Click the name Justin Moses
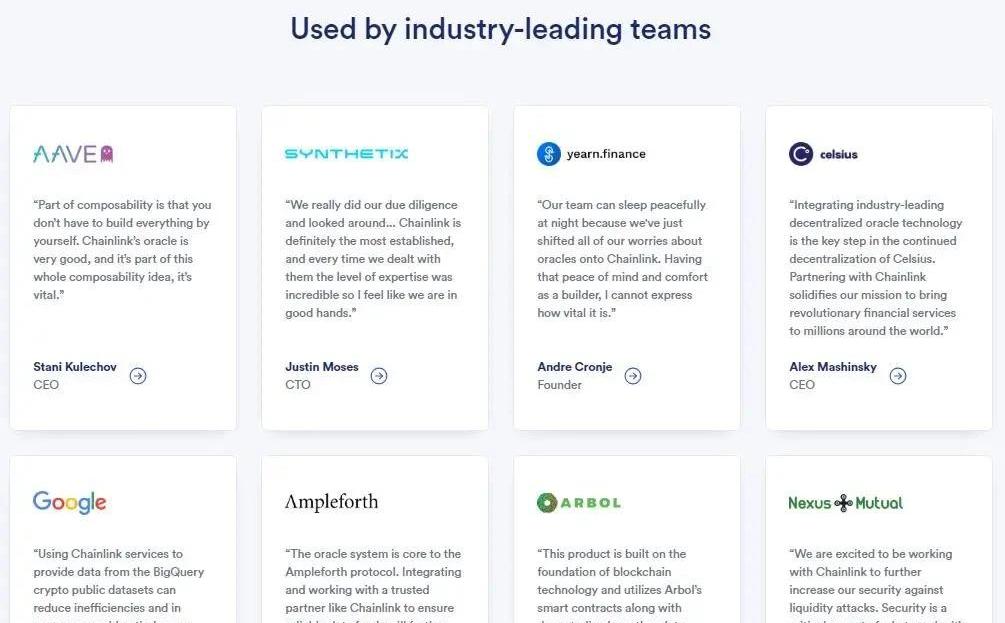Screen dimensions: 1005x623 pos(322,367)
